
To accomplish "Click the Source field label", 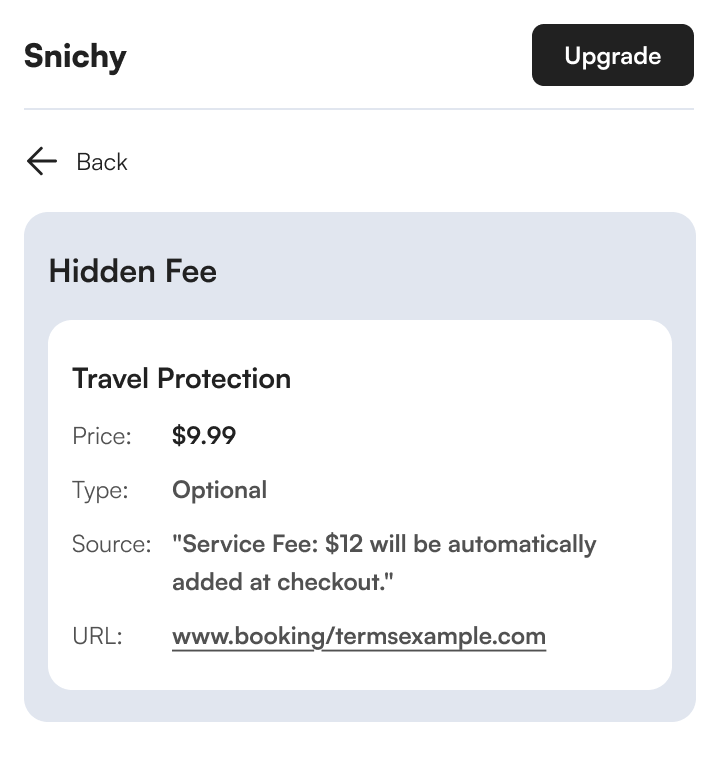I will 111,545.
